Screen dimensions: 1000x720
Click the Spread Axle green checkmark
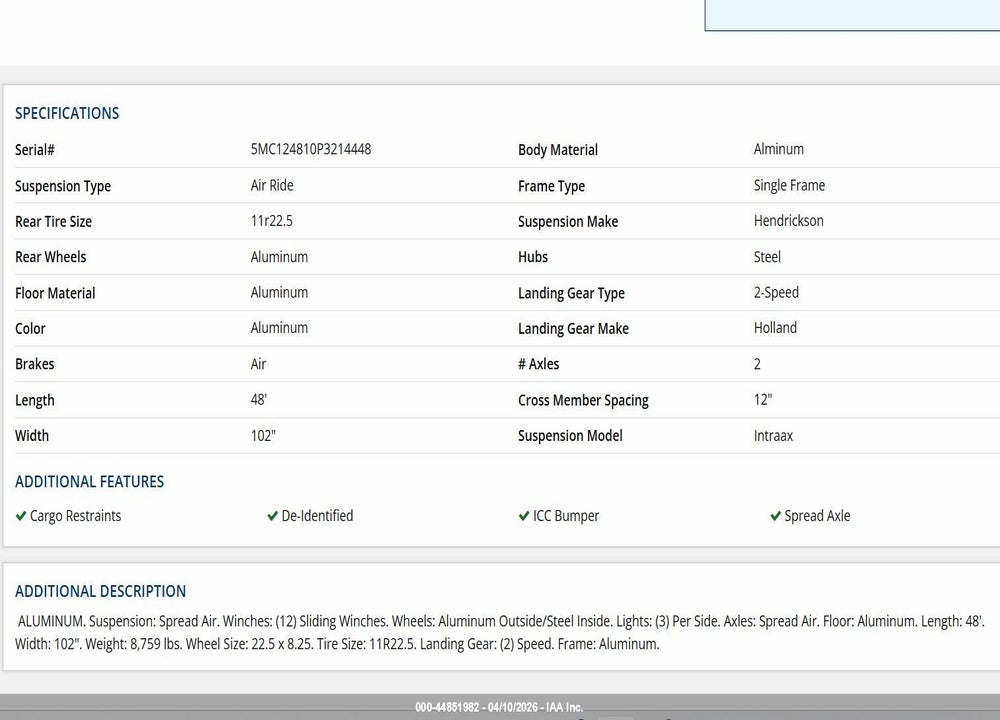coord(776,516)
